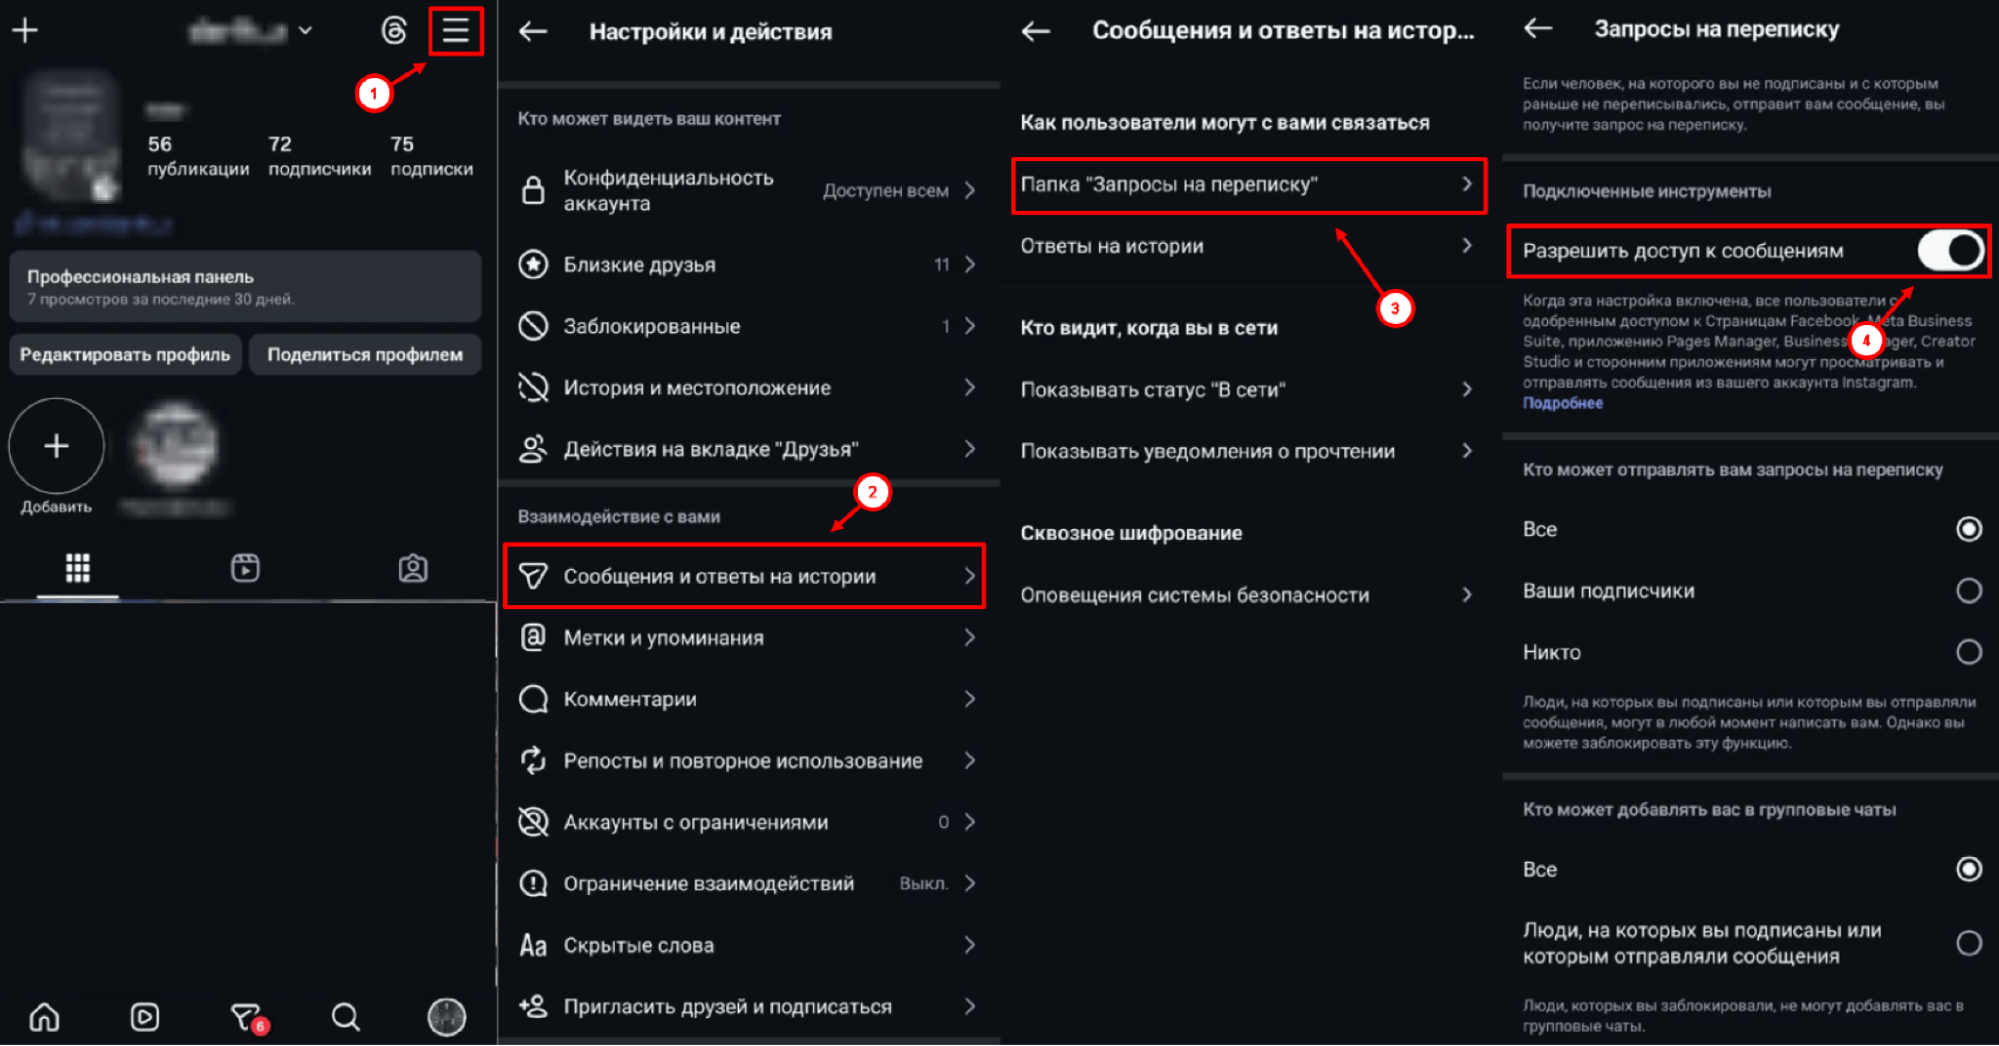Viewport: 1999px width, 1046px height.
Task: Go to home feed via the house icon
Action: tap(45, 1017)
